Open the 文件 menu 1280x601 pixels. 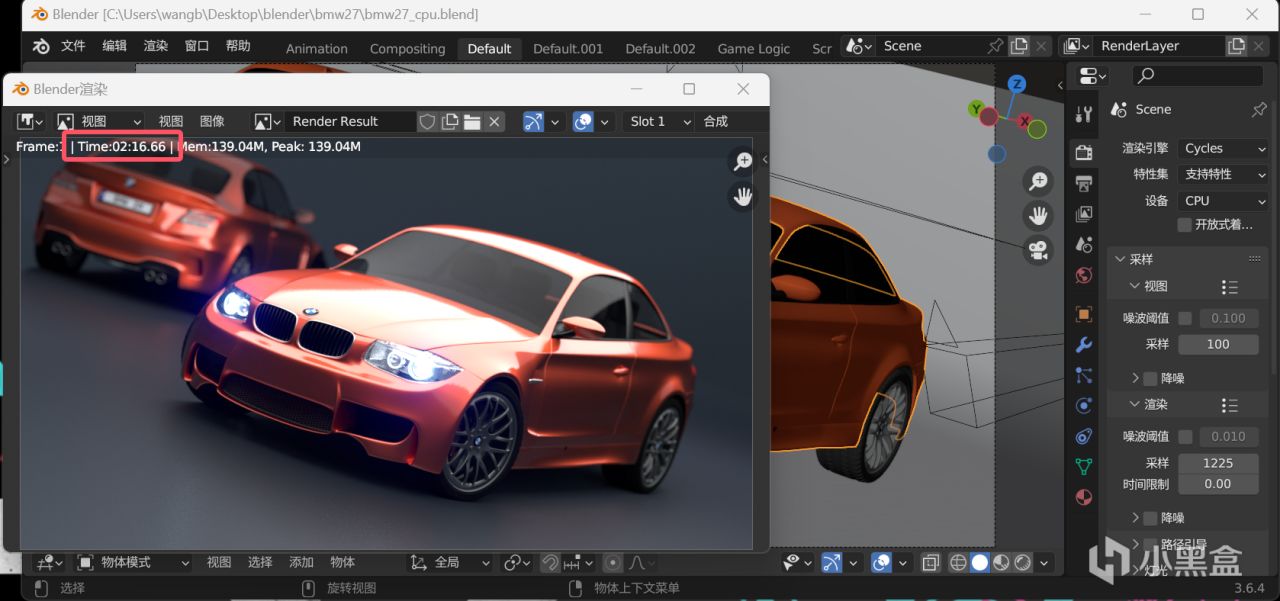point(73,46)
